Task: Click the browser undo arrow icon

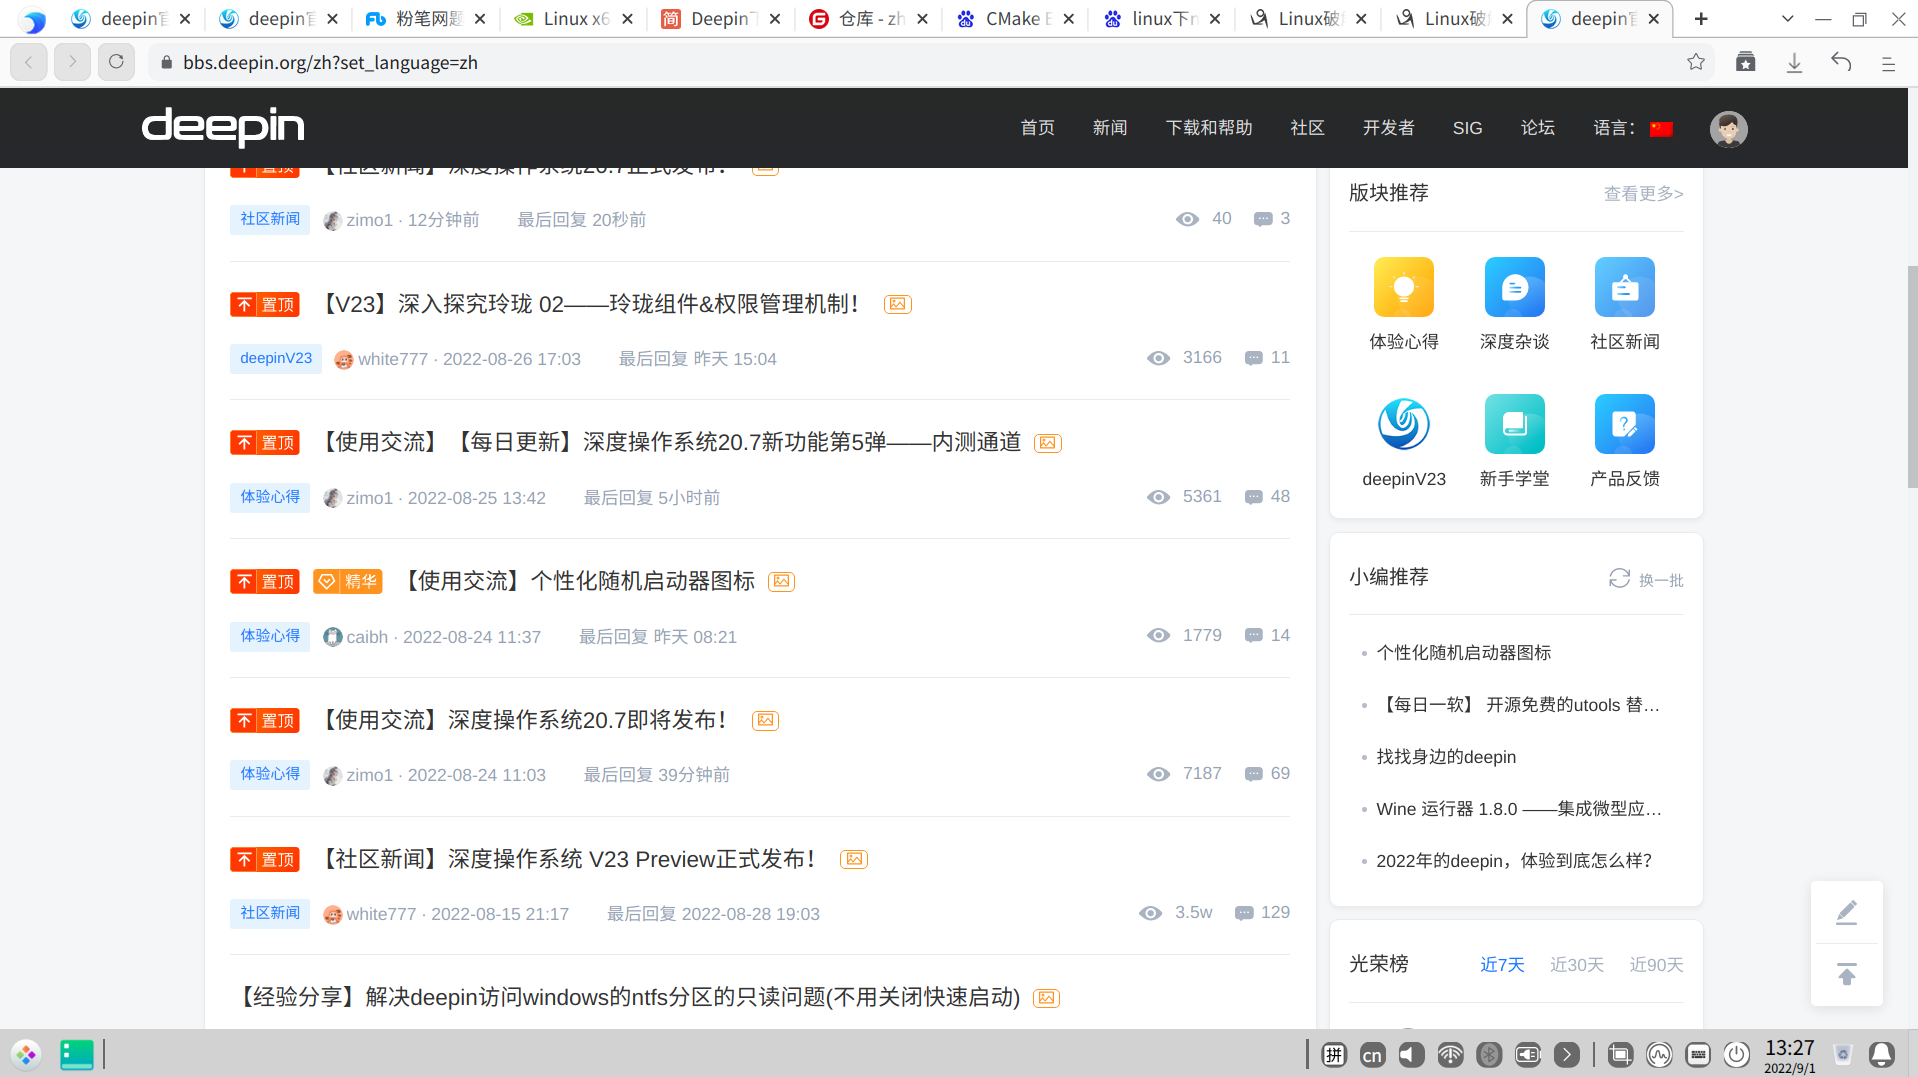Action: click(1841, 62)
